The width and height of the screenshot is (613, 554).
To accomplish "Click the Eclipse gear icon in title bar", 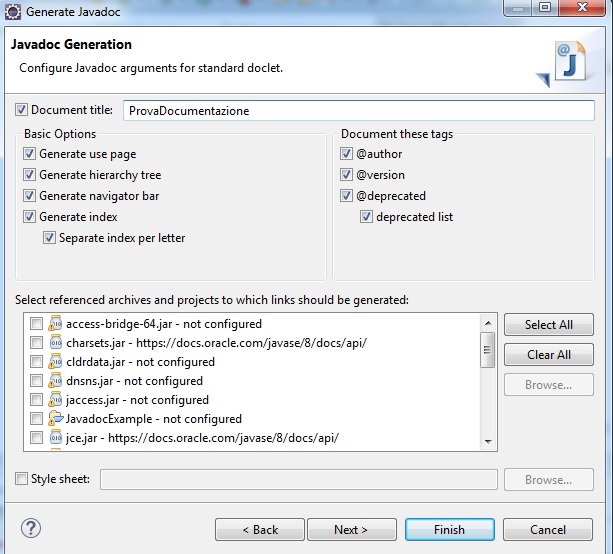I will pos(13,12).
